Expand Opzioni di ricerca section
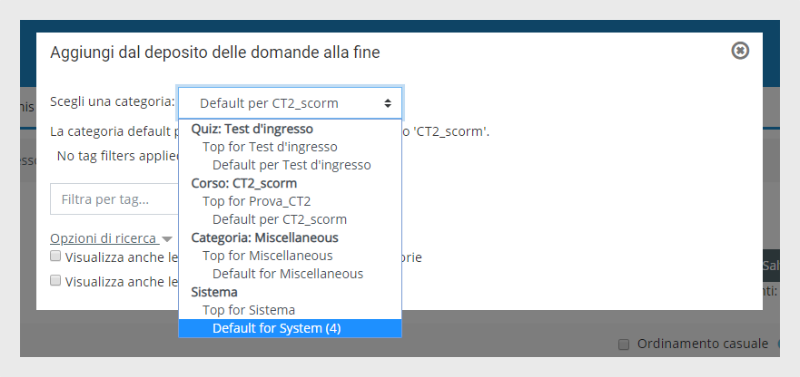Image resolution: width=800 pixels, height=377 pixels. tap(103, 238)
